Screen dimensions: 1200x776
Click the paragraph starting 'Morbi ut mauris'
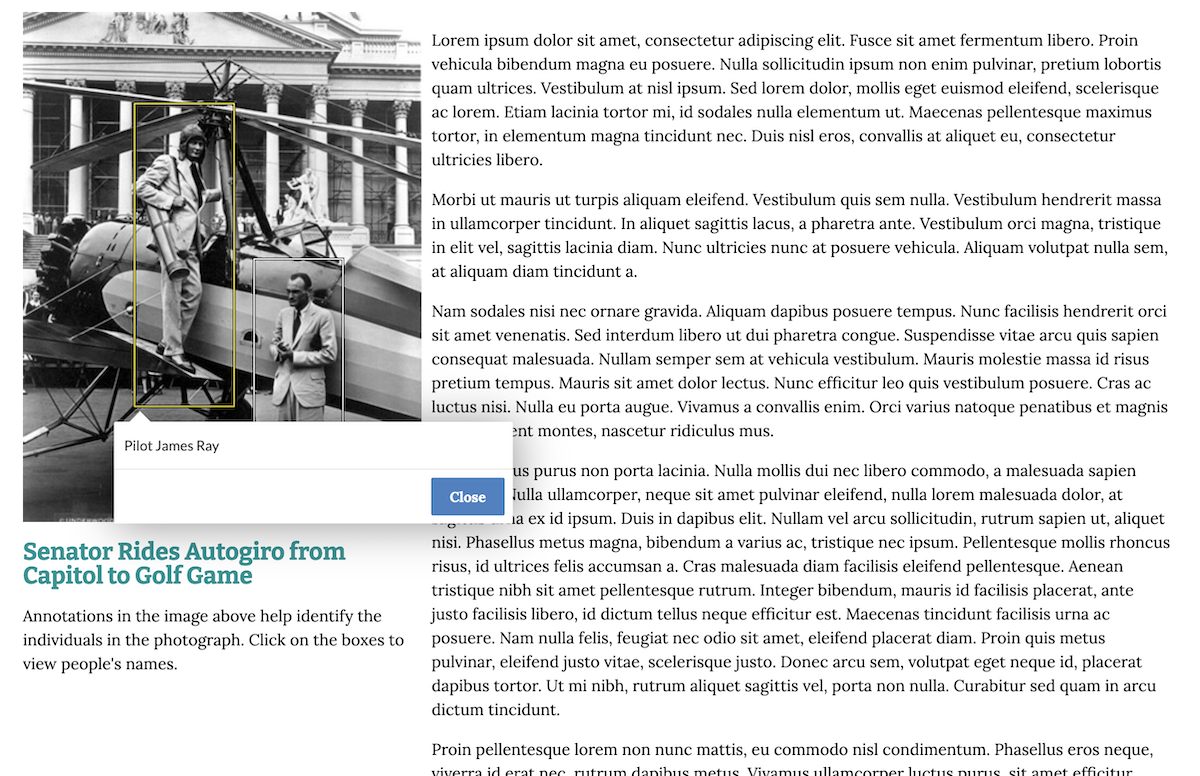click(800, 235)
